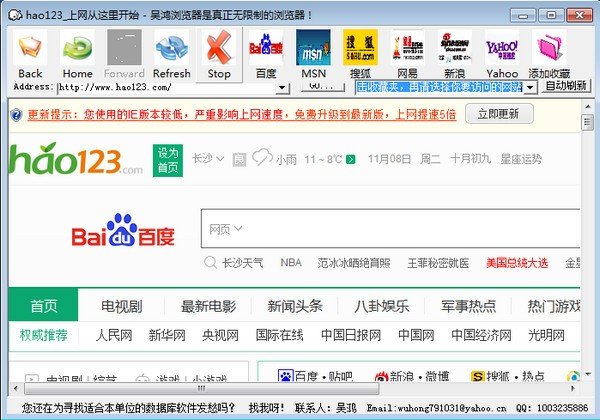Click the GO button next to address

[x=323, y=86]
